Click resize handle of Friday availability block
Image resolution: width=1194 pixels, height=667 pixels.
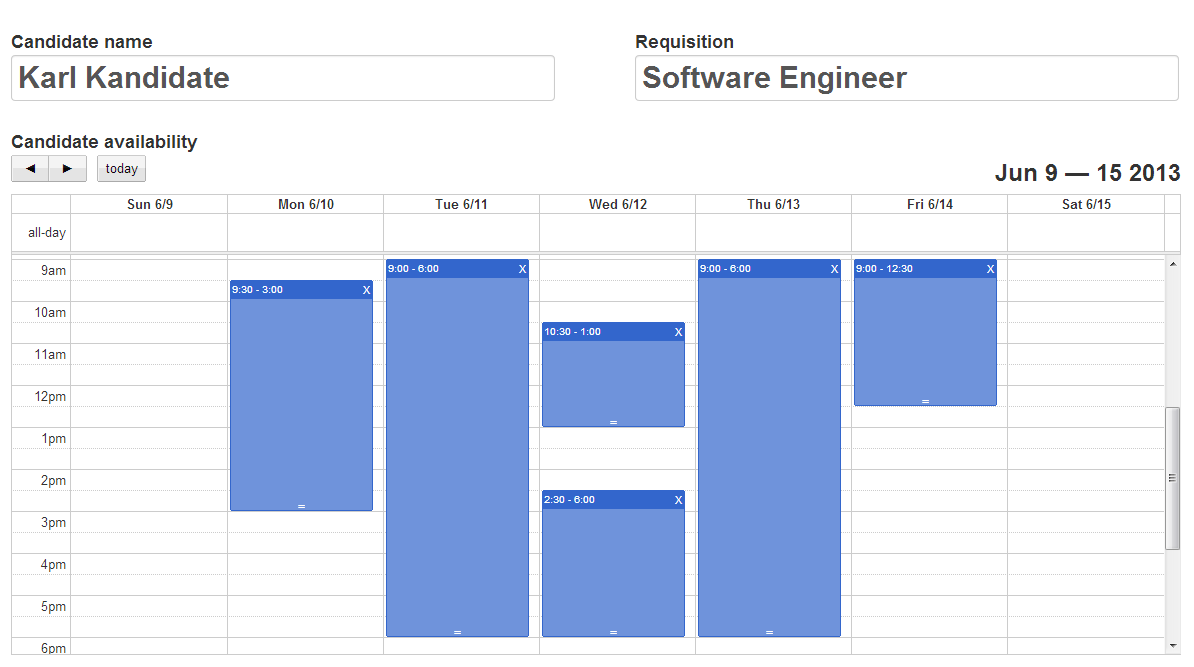click(x=925, y=401)
